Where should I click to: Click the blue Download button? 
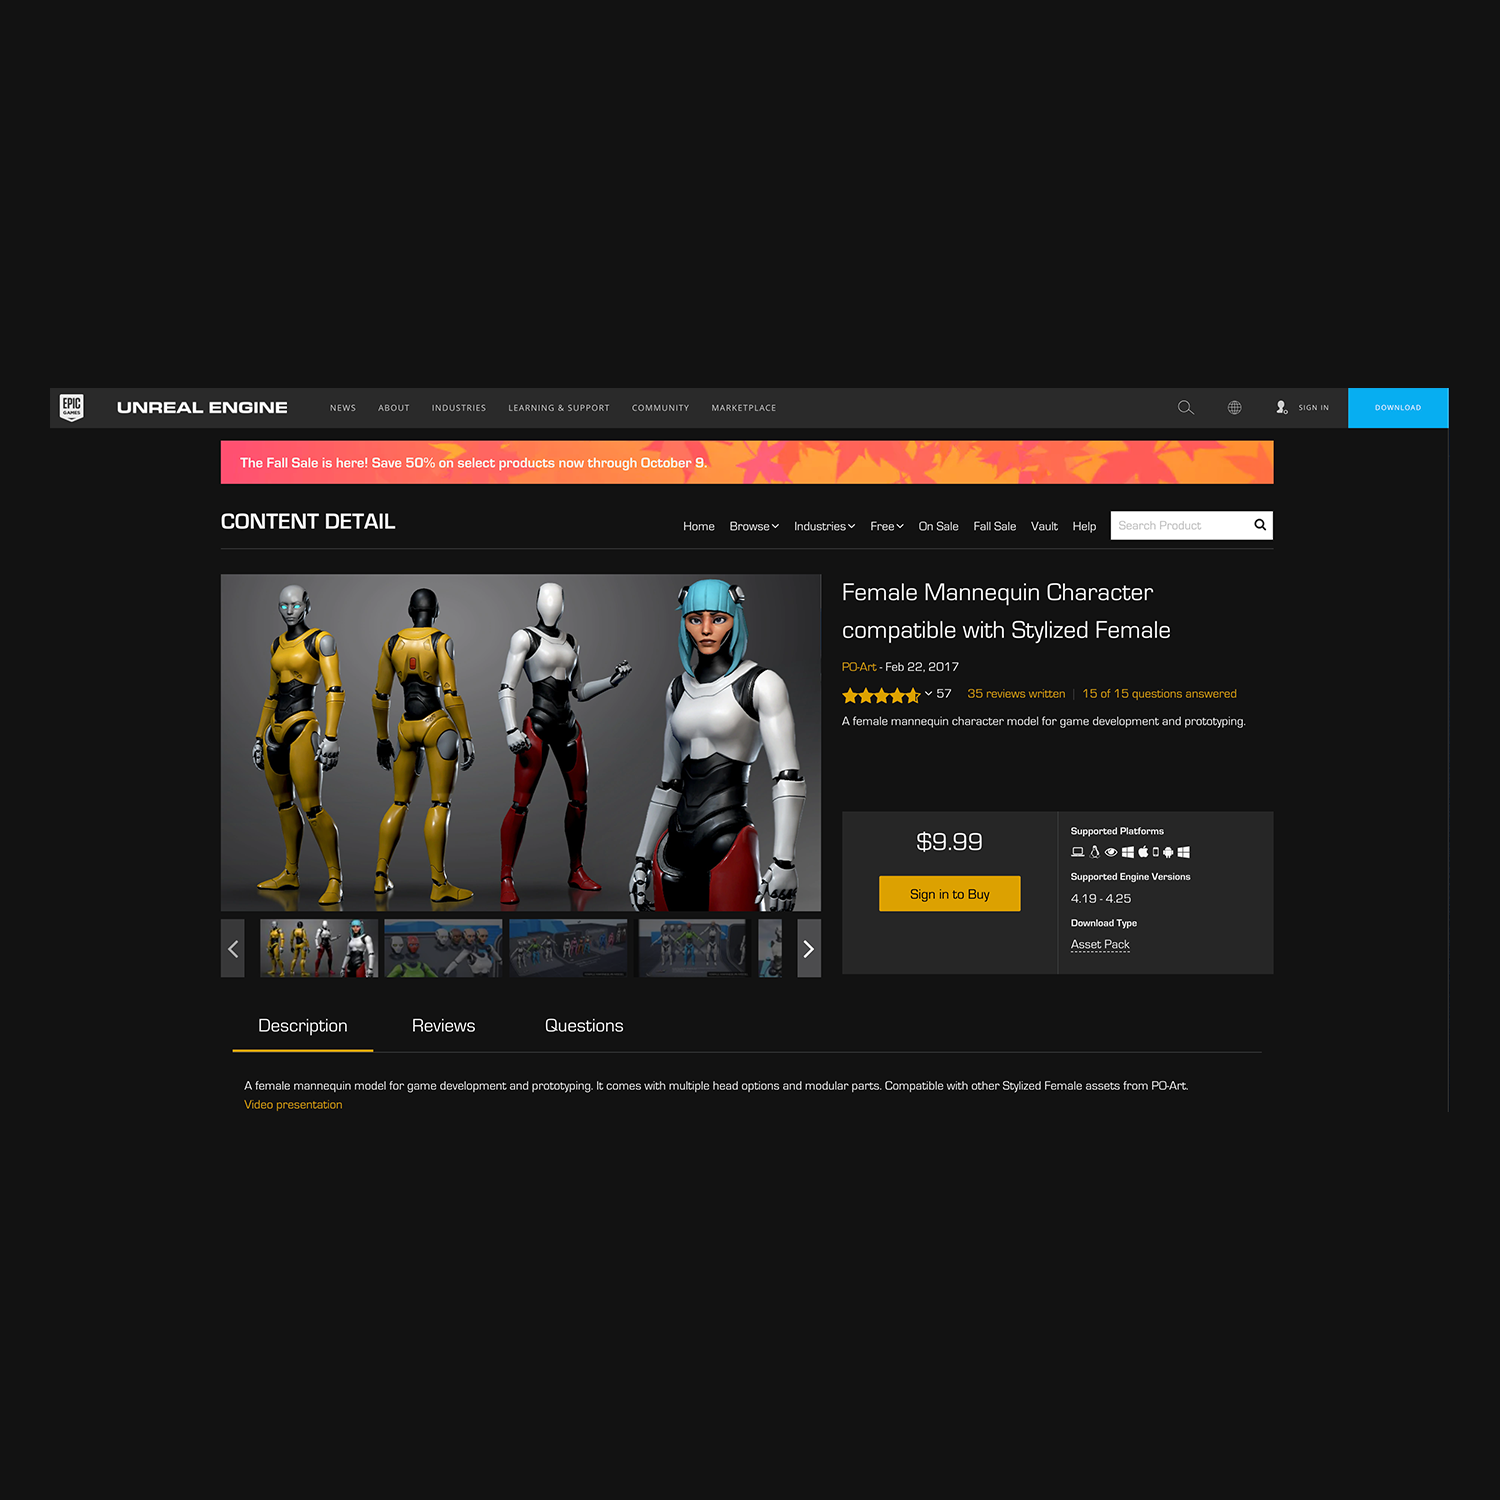[x=1398, y=408]
